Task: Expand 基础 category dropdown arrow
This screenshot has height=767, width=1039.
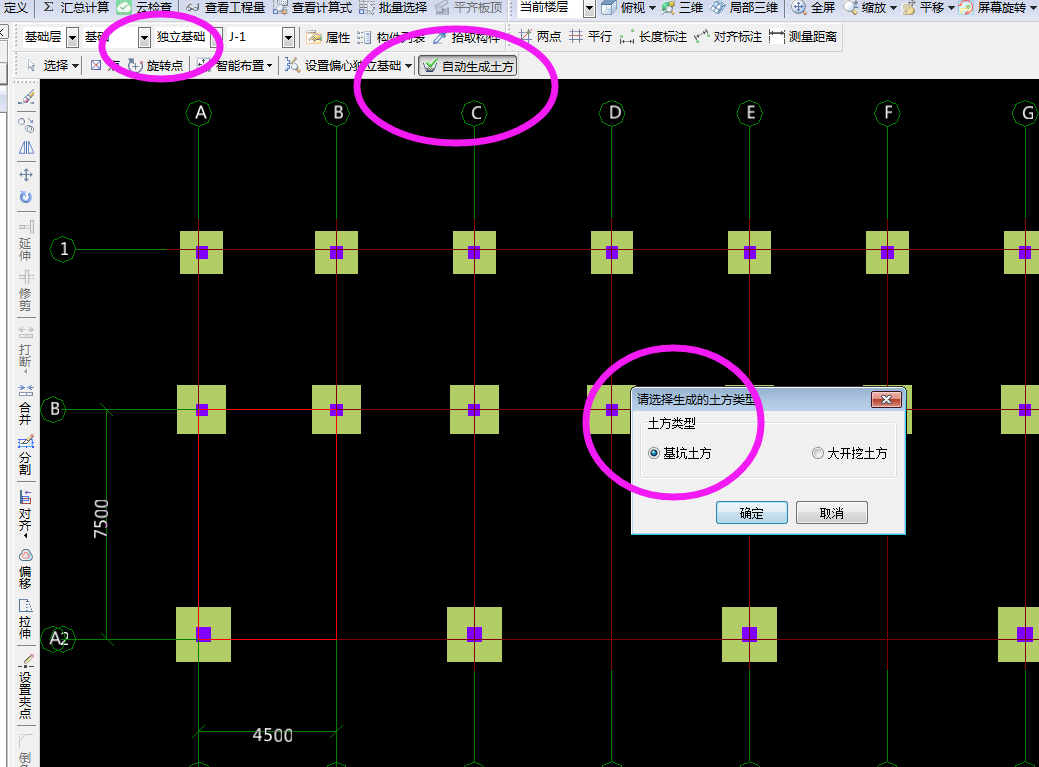Action: click(x=144, y=37)
